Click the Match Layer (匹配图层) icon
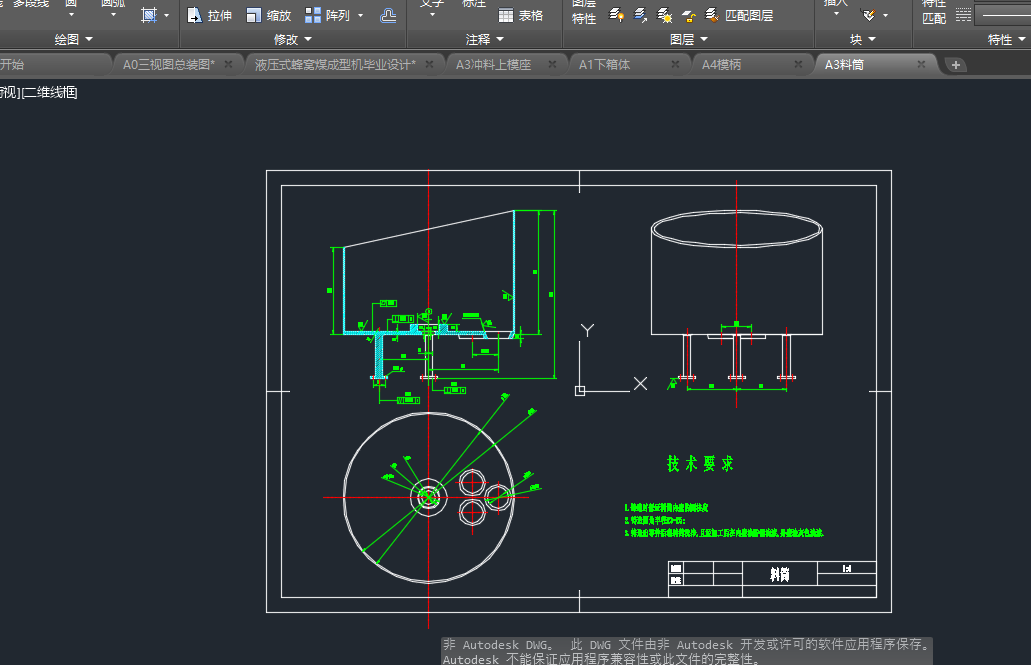Image resolution: width=1031 pixels, height=665 pixels. (x=712, y=15)
